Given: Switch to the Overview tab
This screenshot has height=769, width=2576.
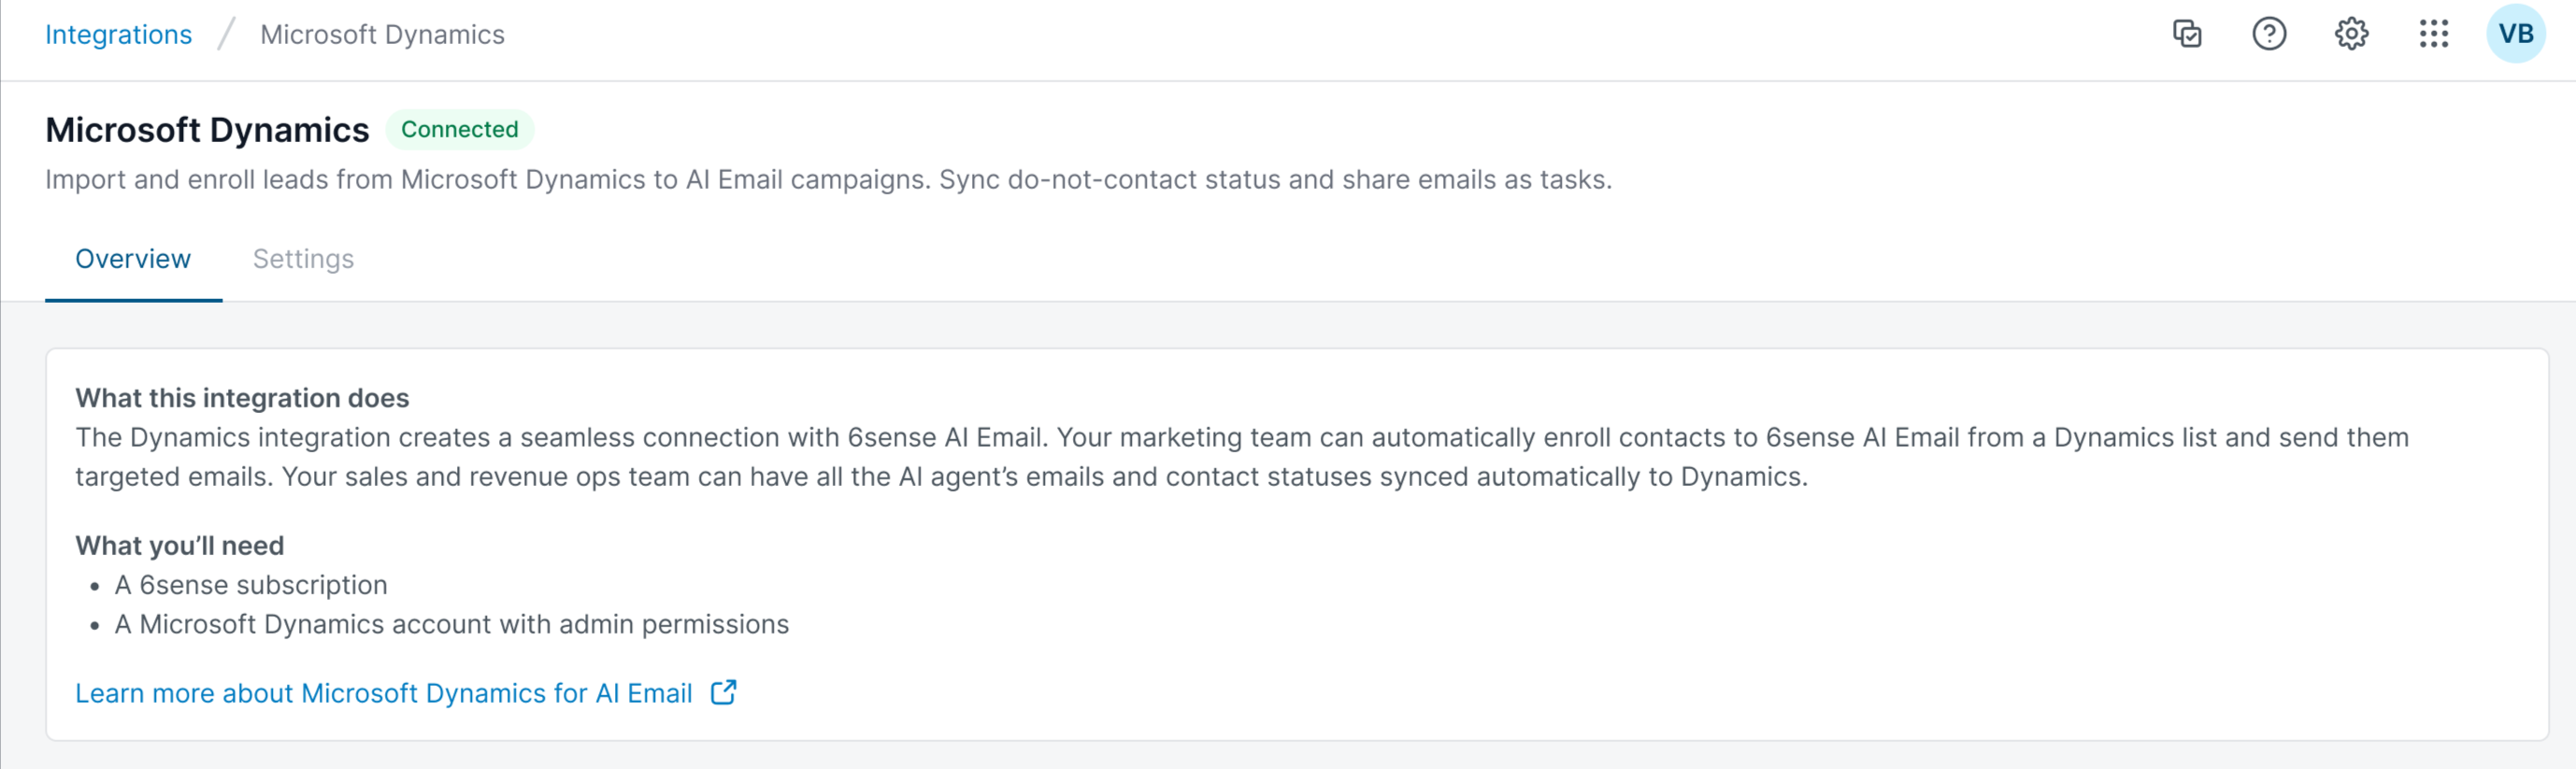Looking at the screenshot, I should [x=133, y=259].
